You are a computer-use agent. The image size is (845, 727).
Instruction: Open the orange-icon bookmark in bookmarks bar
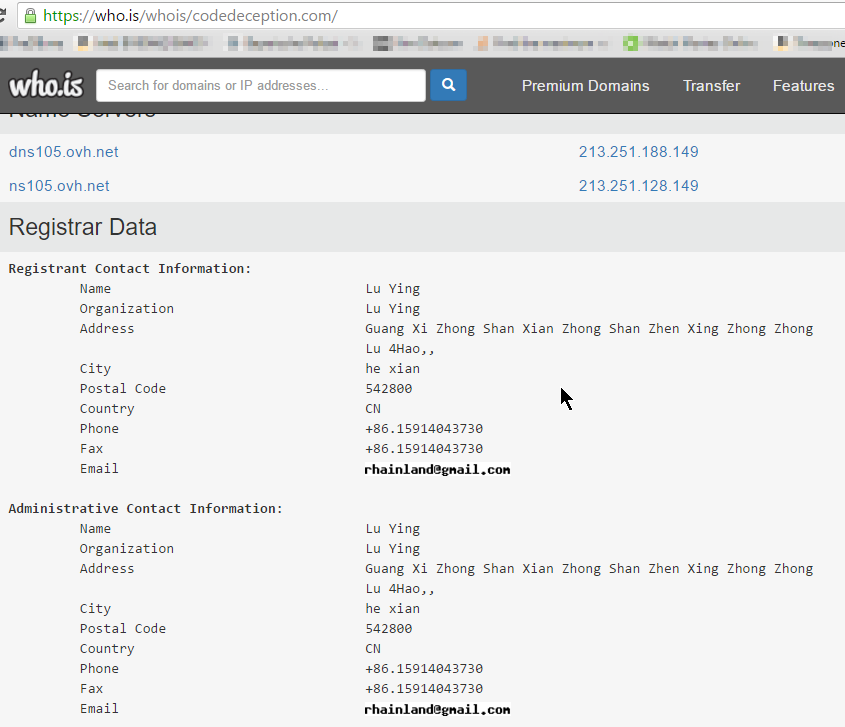482,43
